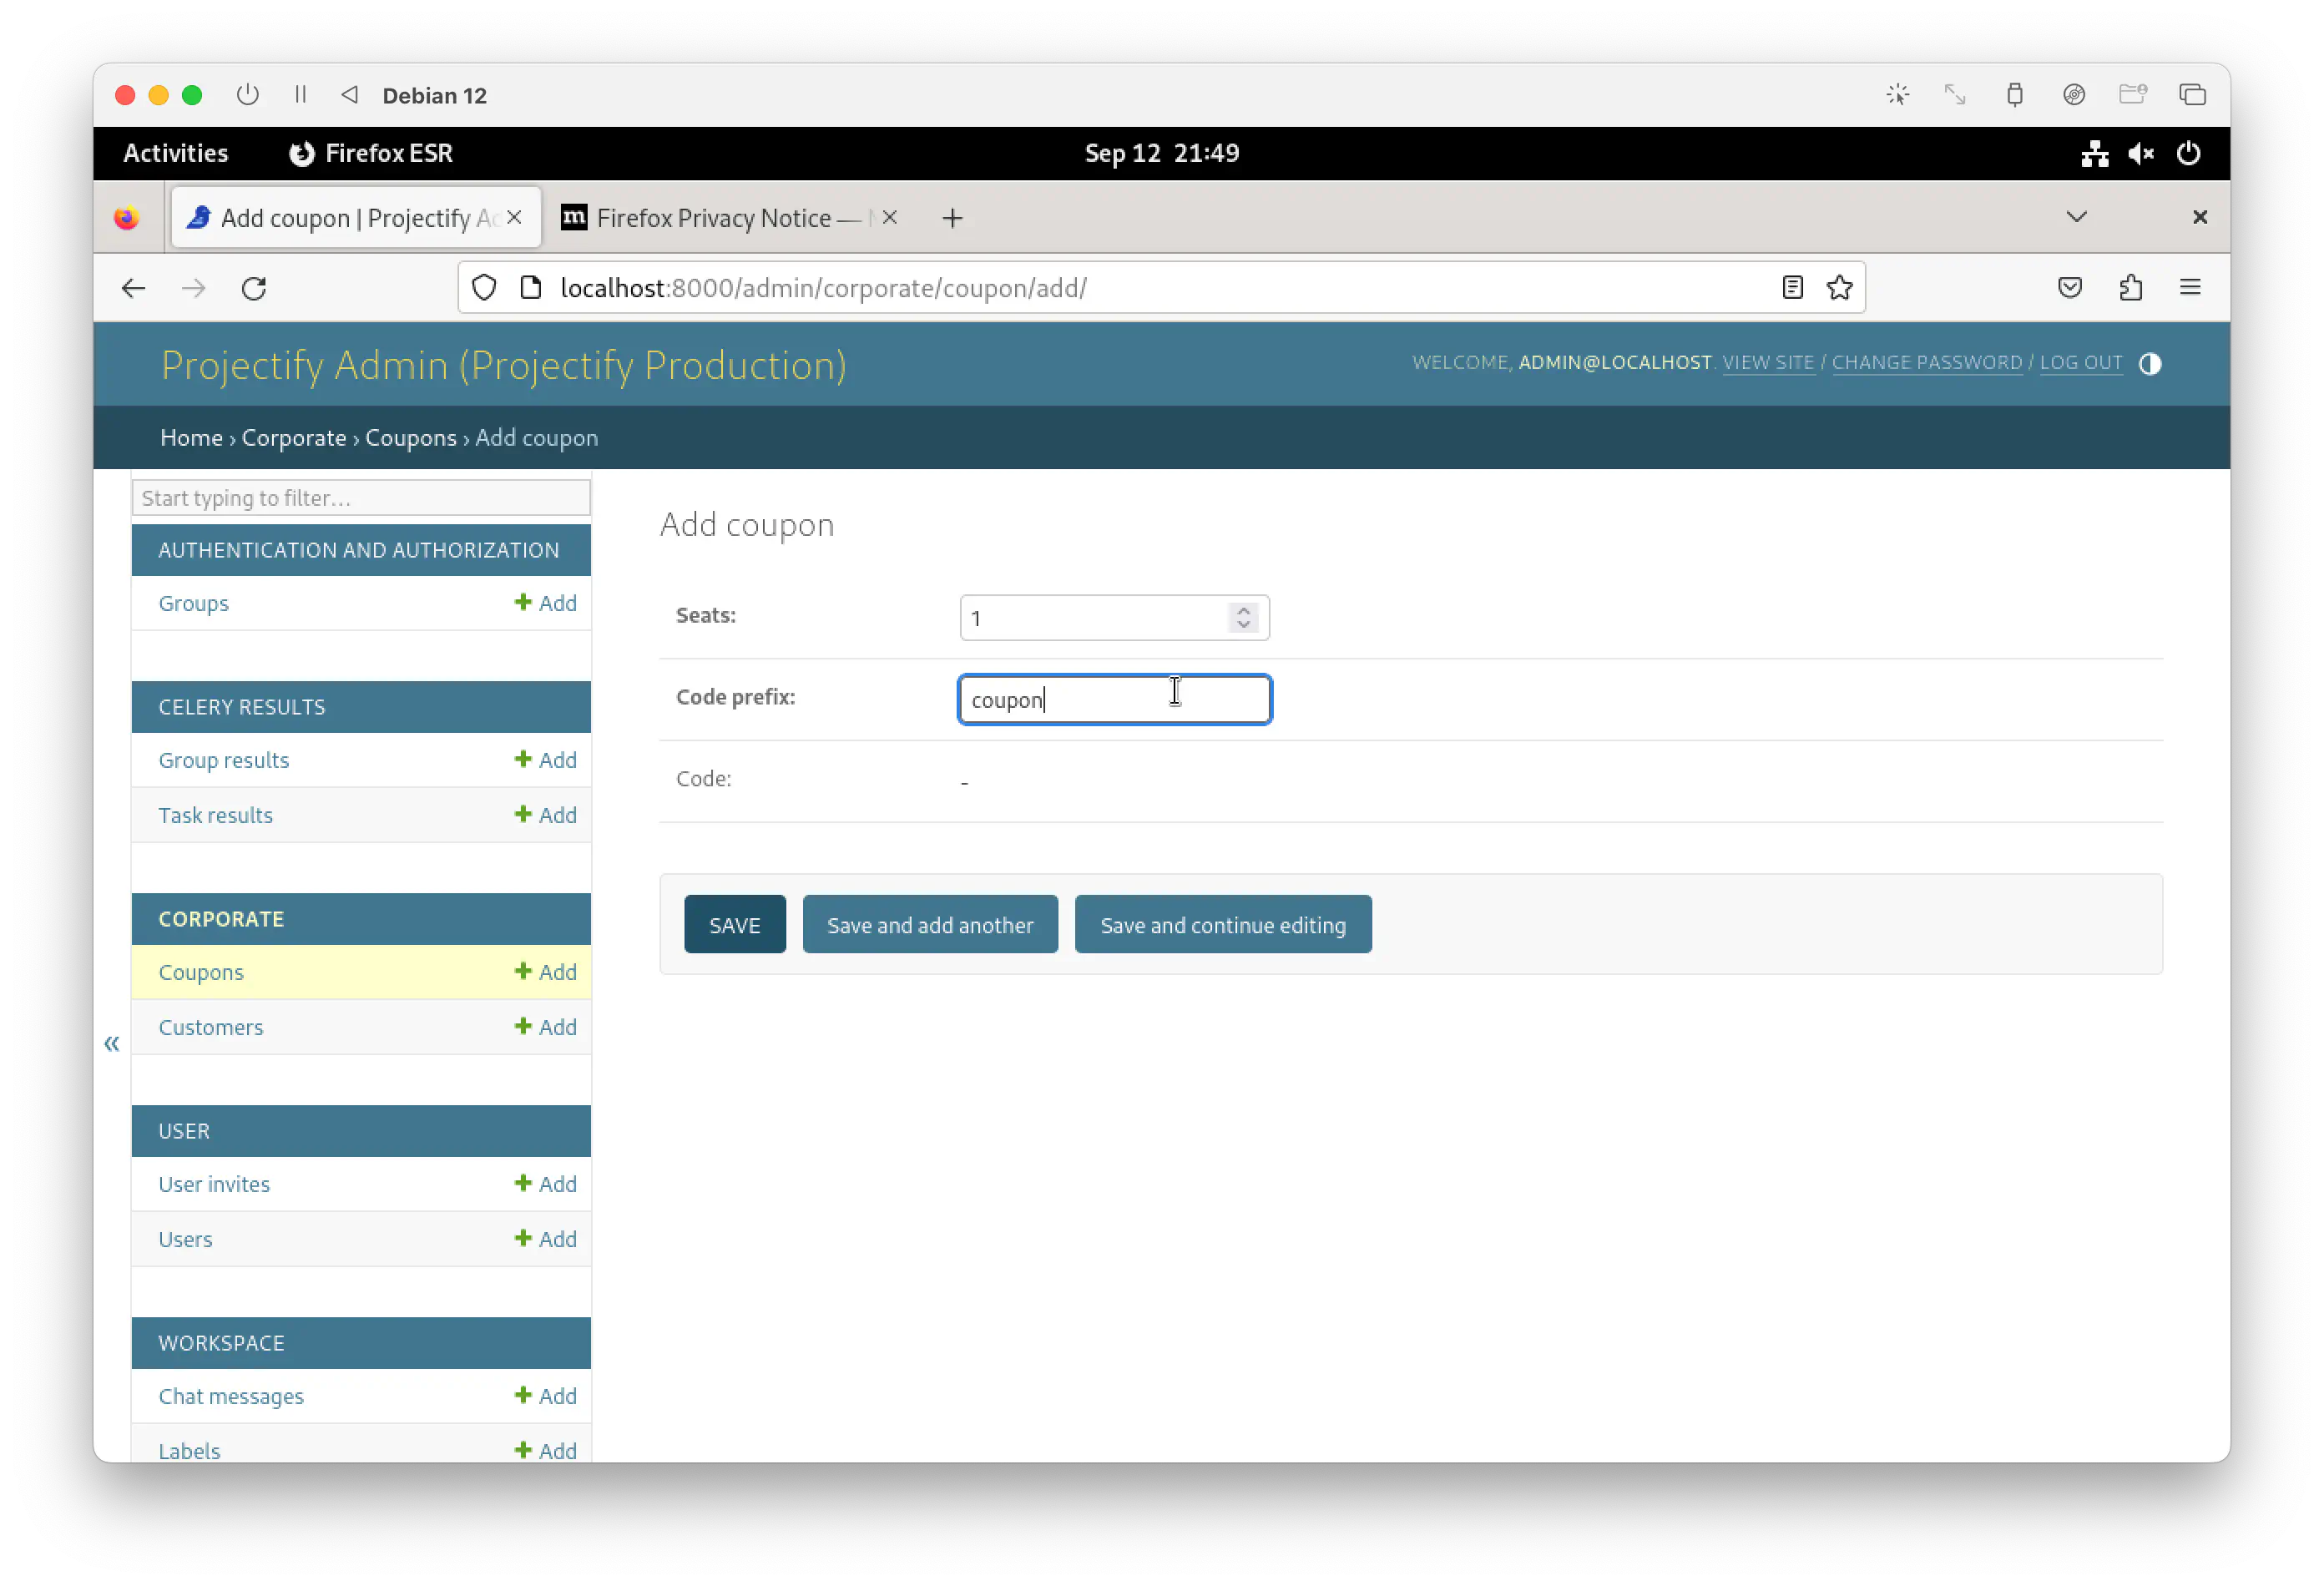Open the GNOME Activities overview

(x=175, y=153)
